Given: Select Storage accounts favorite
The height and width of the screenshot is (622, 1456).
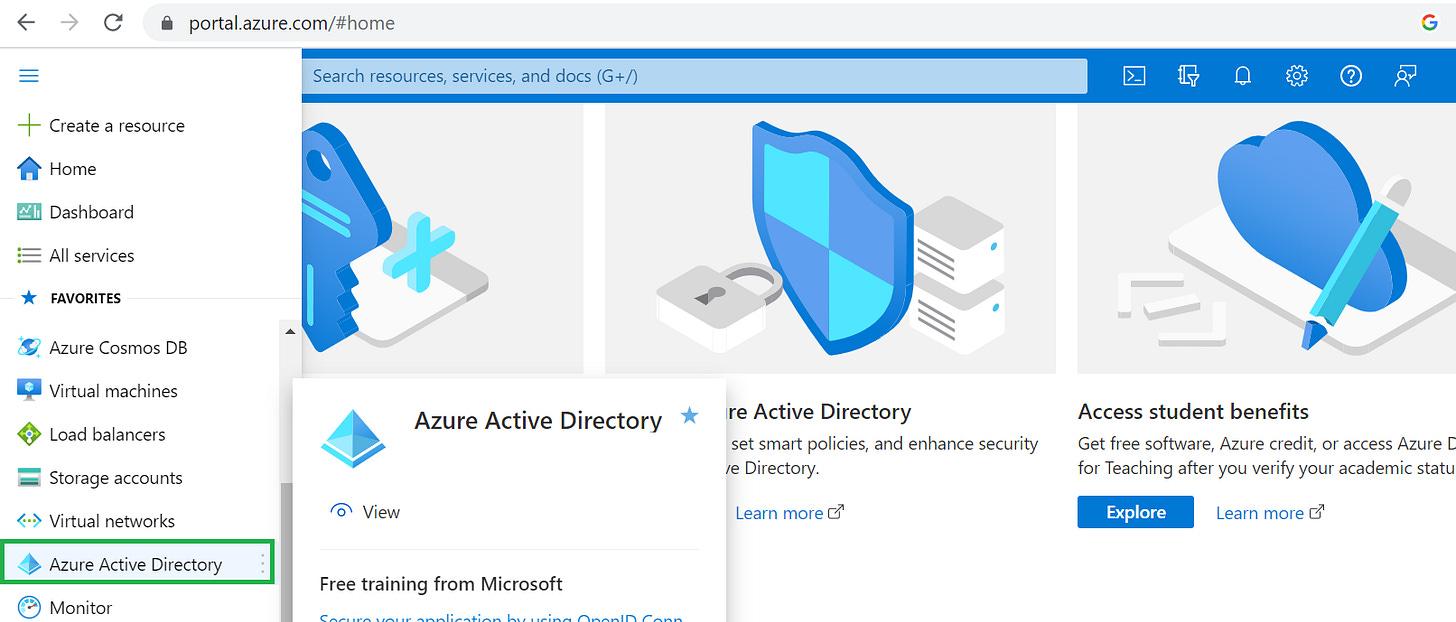Looking at the screenshot, I should 116,478.
